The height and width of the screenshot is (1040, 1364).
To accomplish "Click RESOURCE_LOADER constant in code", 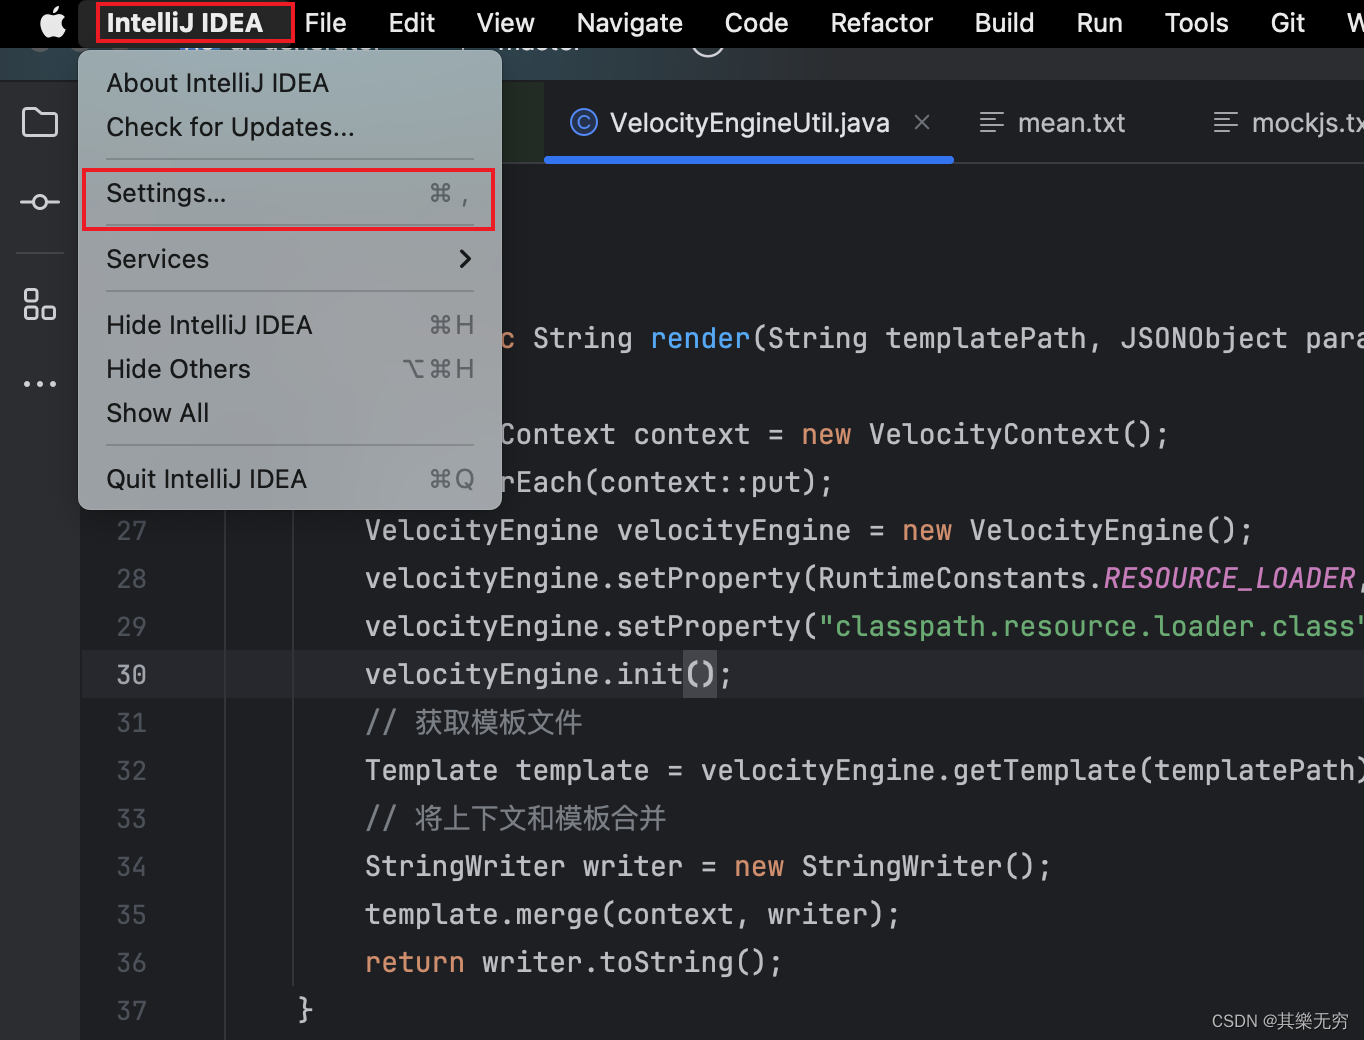I will click(x=1229, y=578).
